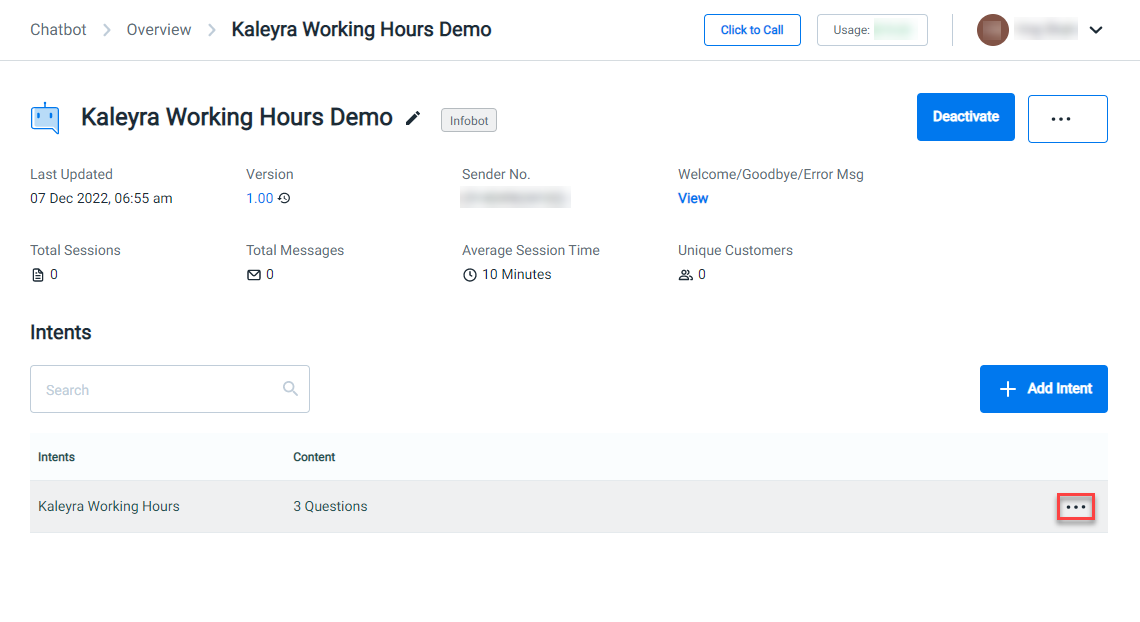Click the pencil icon to rename the bot
The height and width of the screenshot is (622, 1140).
[x=413, y=118]
